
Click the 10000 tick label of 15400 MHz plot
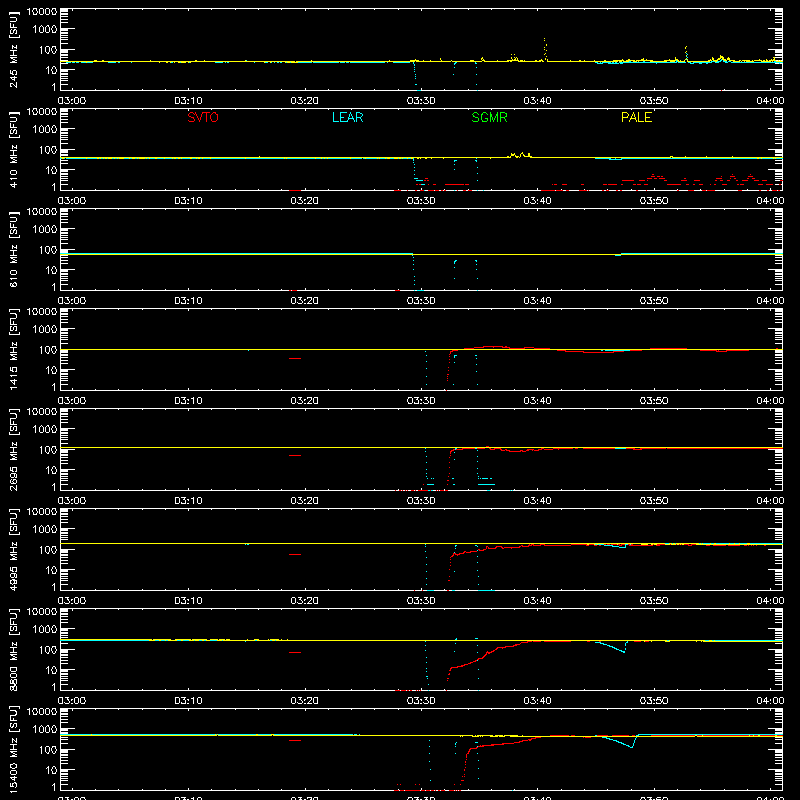pos(42,712)
